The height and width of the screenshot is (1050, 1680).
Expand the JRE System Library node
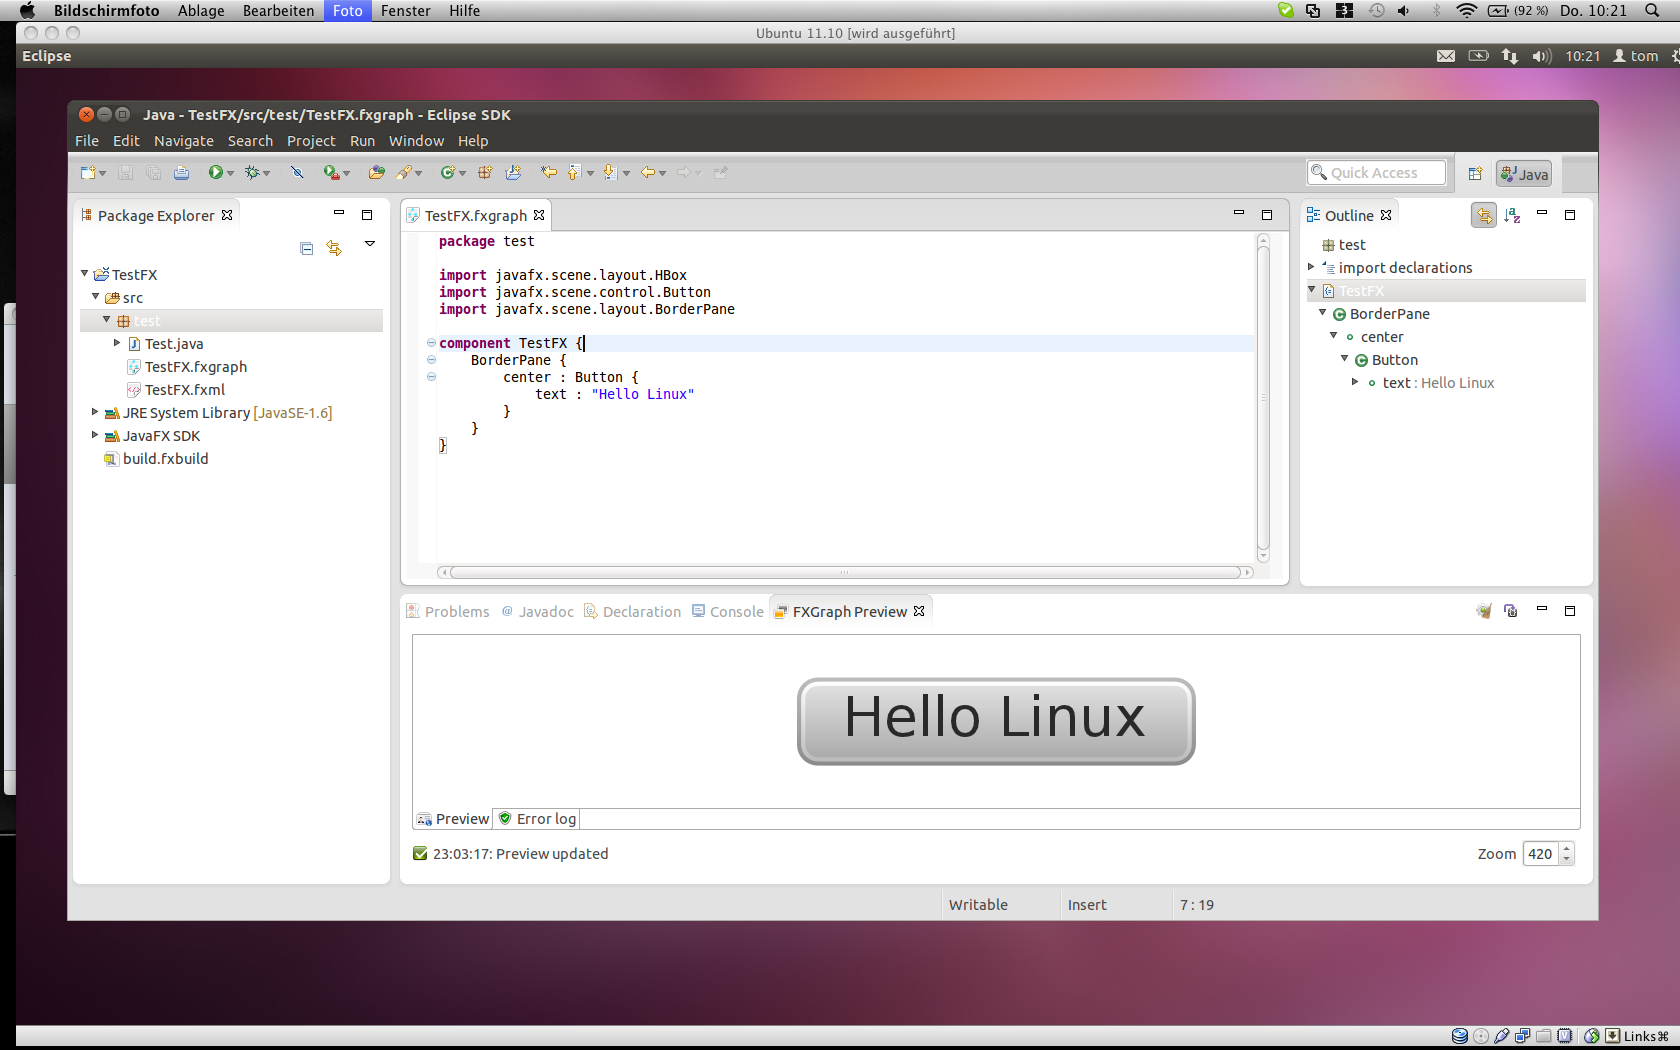tap(95, 412)
